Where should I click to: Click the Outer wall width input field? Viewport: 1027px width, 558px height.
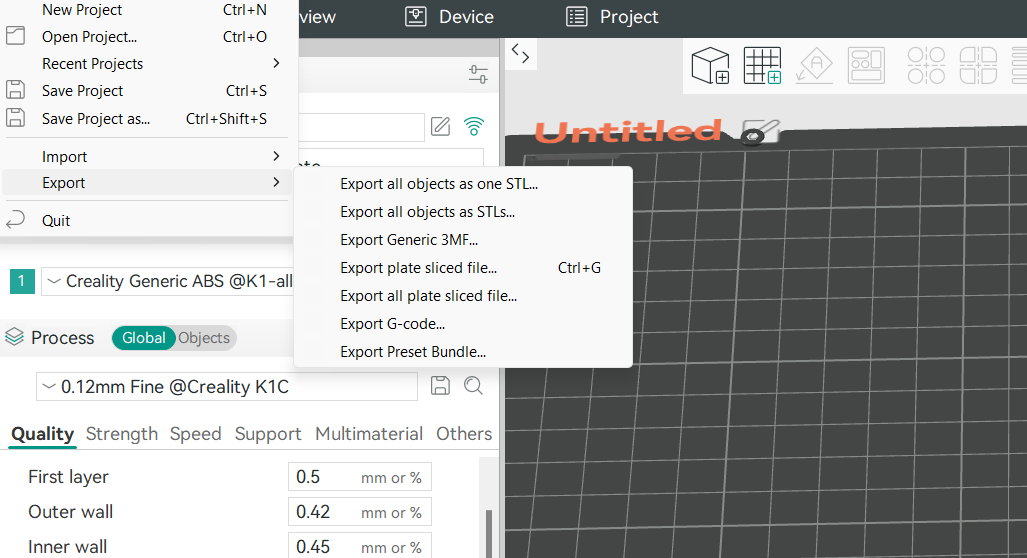(325, 512)
